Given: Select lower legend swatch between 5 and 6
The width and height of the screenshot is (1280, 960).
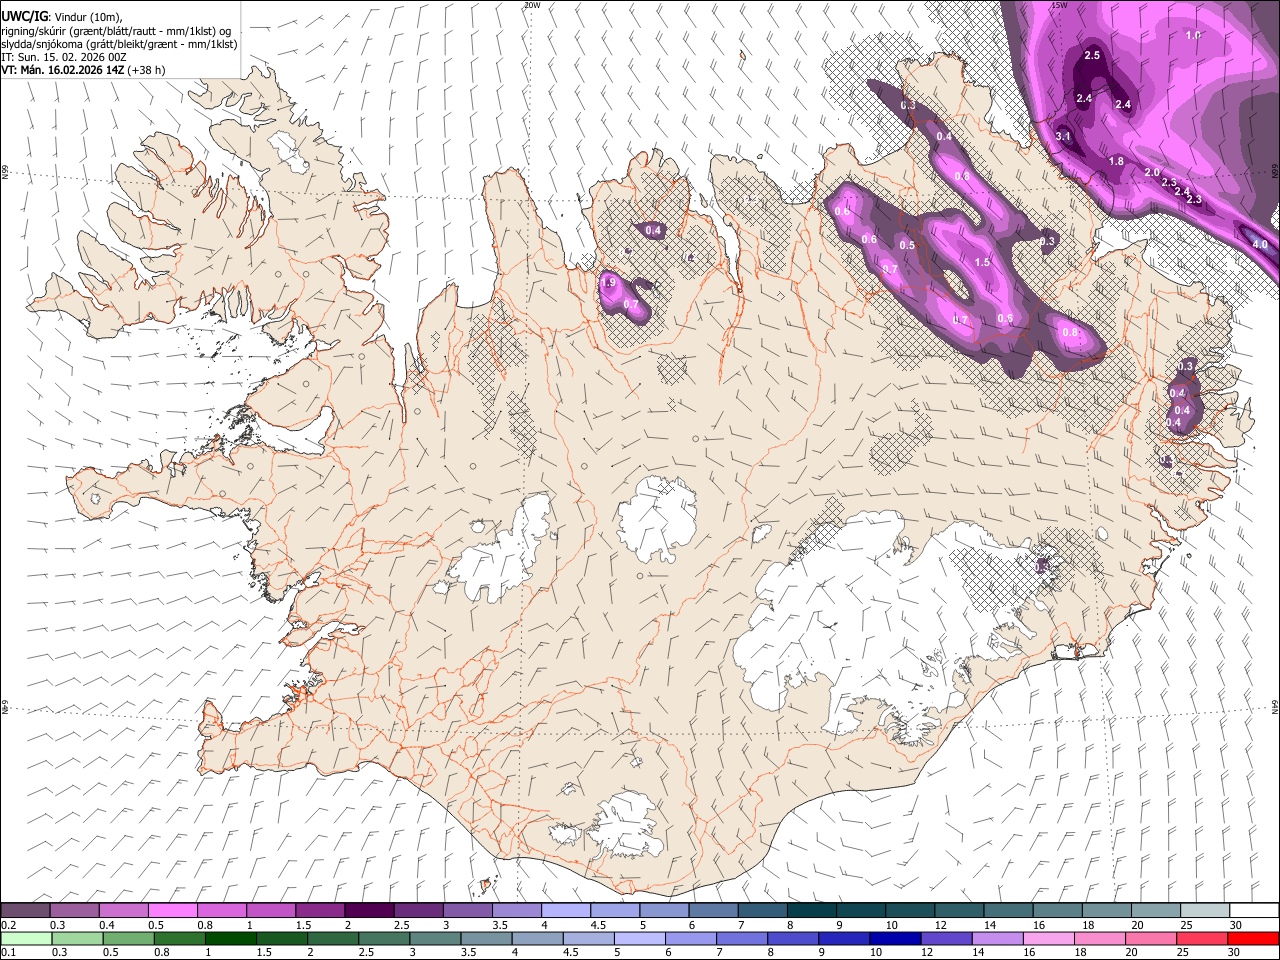Looking at the screenshot, I should pos(640,938).
